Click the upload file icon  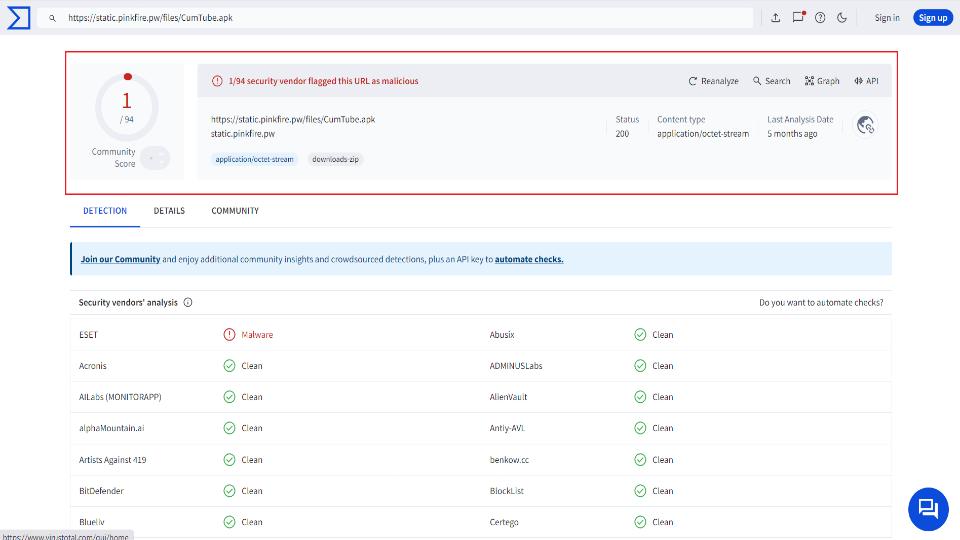(775, 18)
